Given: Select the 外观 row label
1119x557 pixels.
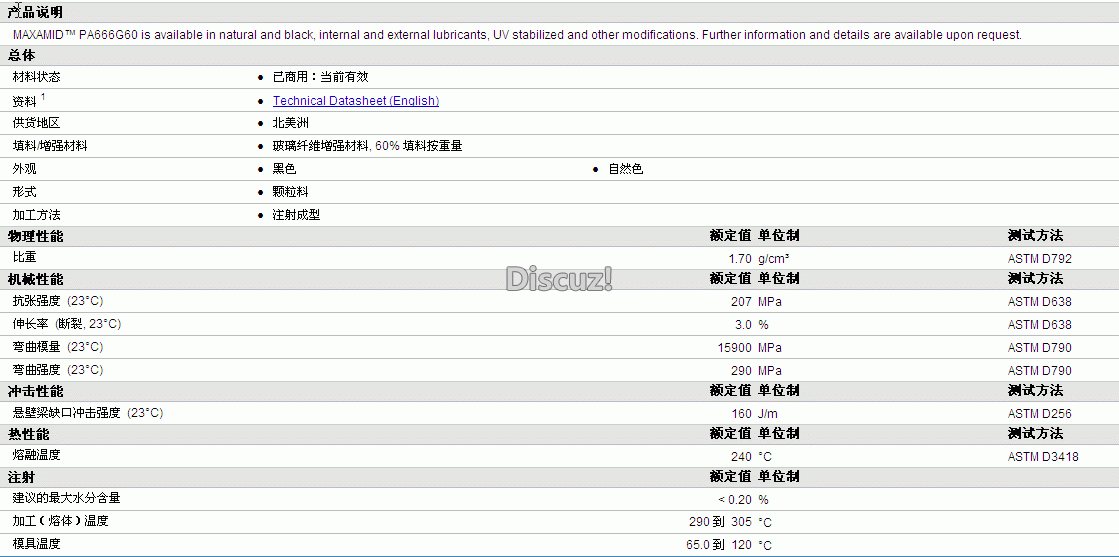Looking at the screenshot, I should pyautogui.click(x=24, y=169).
